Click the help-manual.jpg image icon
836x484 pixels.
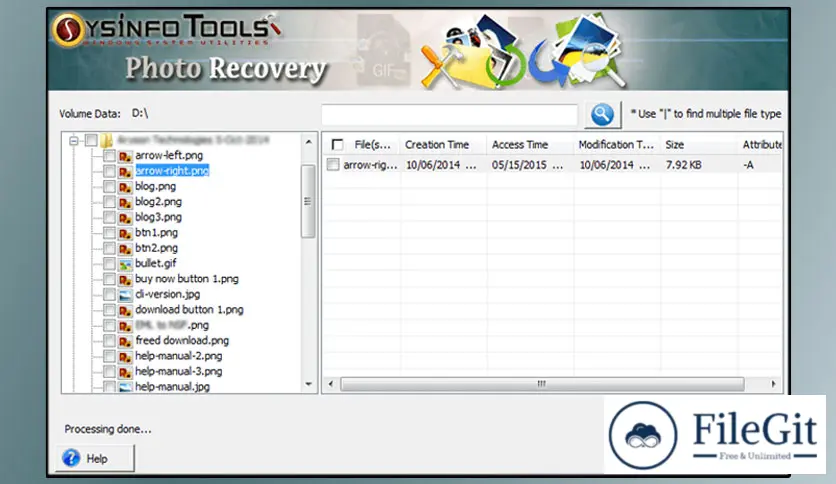(x=125, y=387)
